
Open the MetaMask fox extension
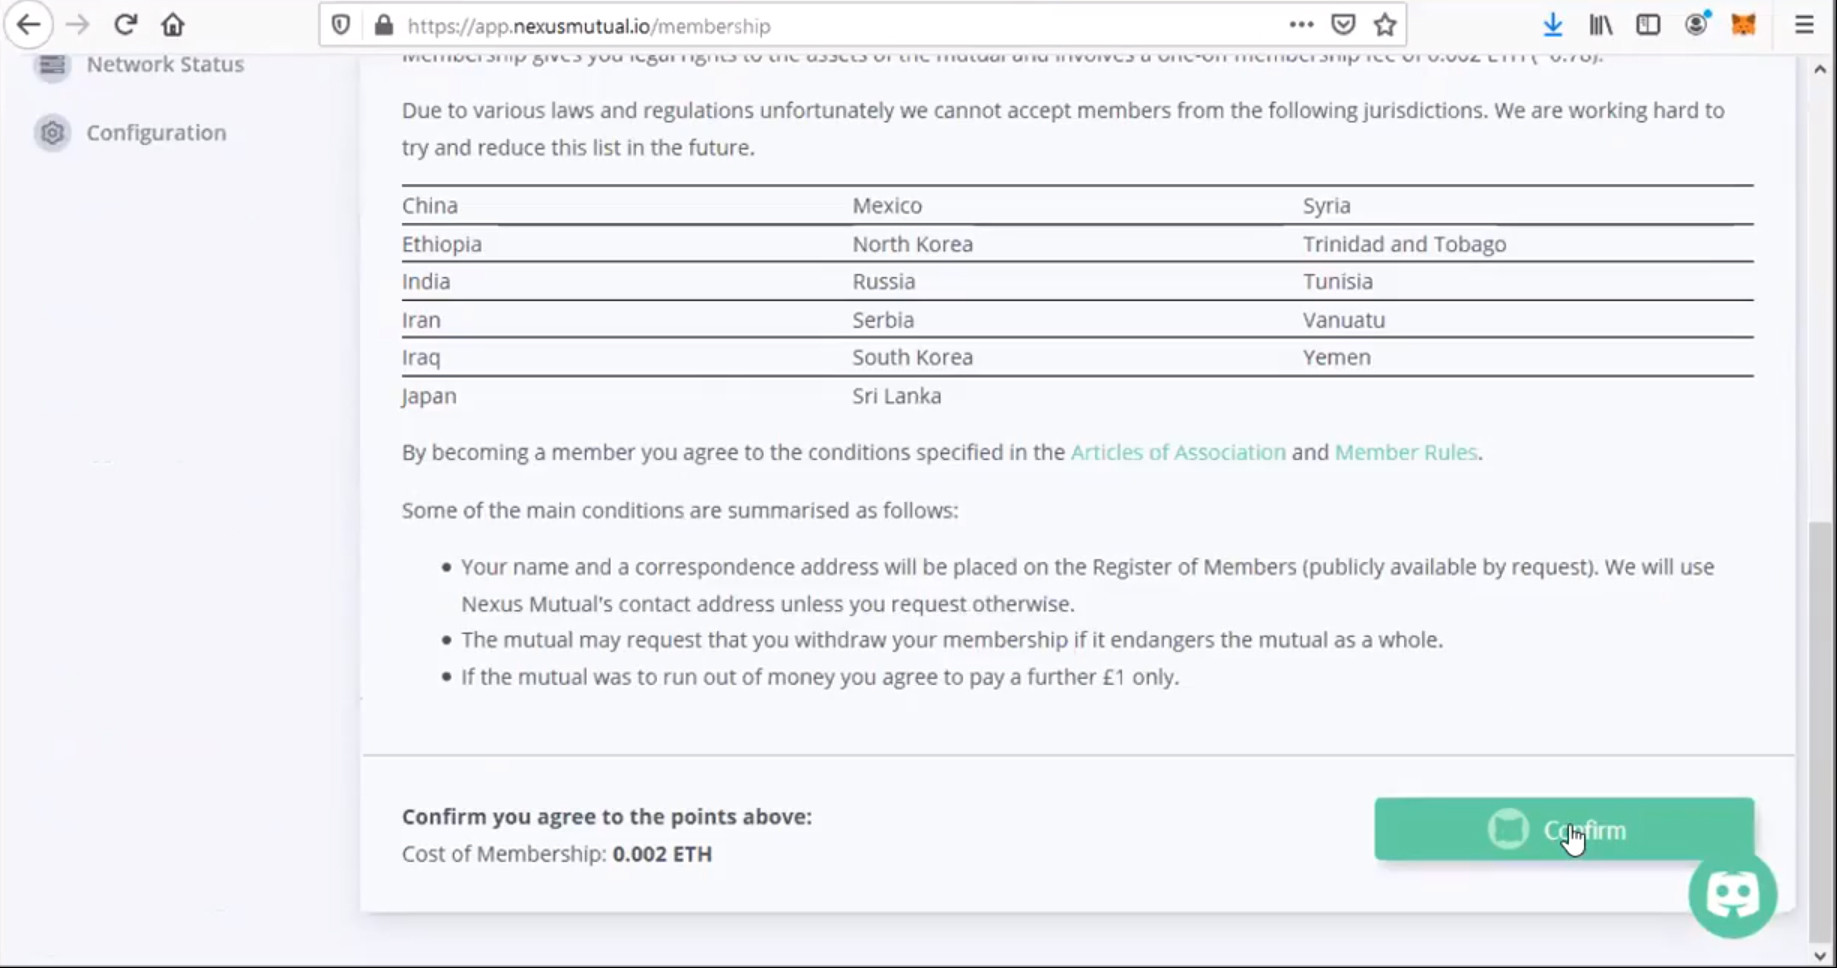[1744, 25]
